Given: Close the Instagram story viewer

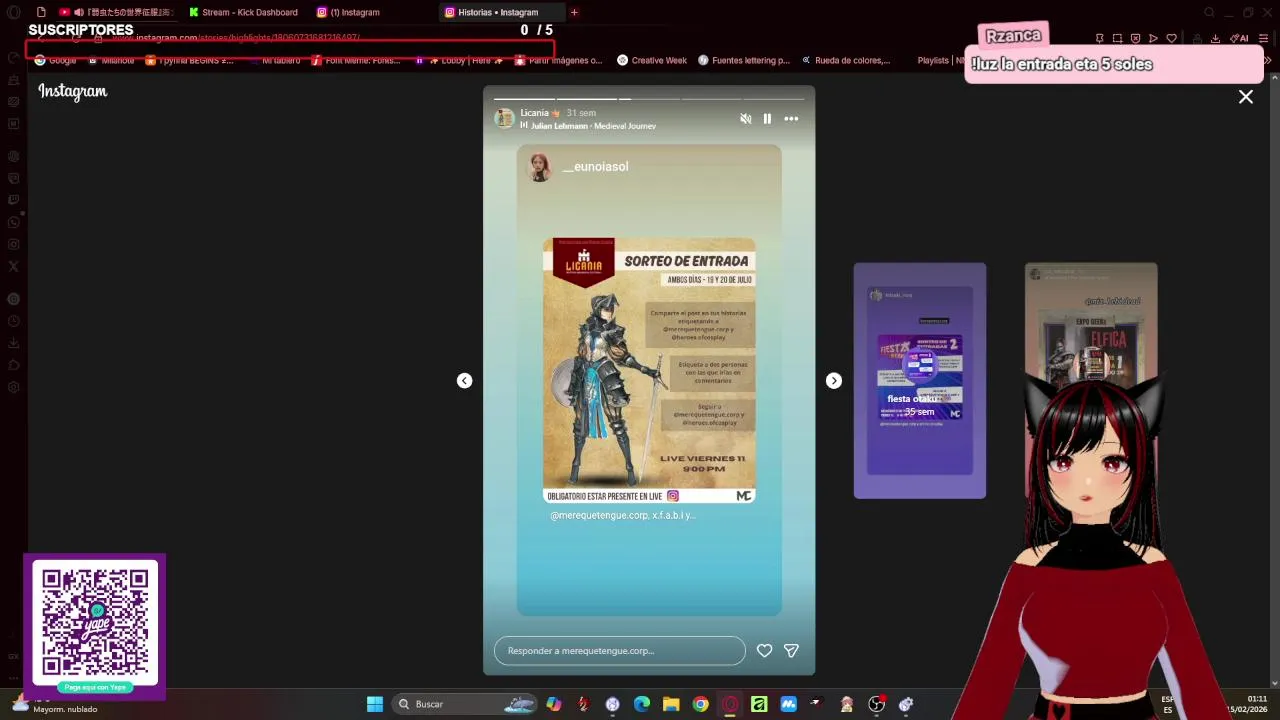Looking at the screenshot, I should pyautogui.click(x=1246, y=97).
